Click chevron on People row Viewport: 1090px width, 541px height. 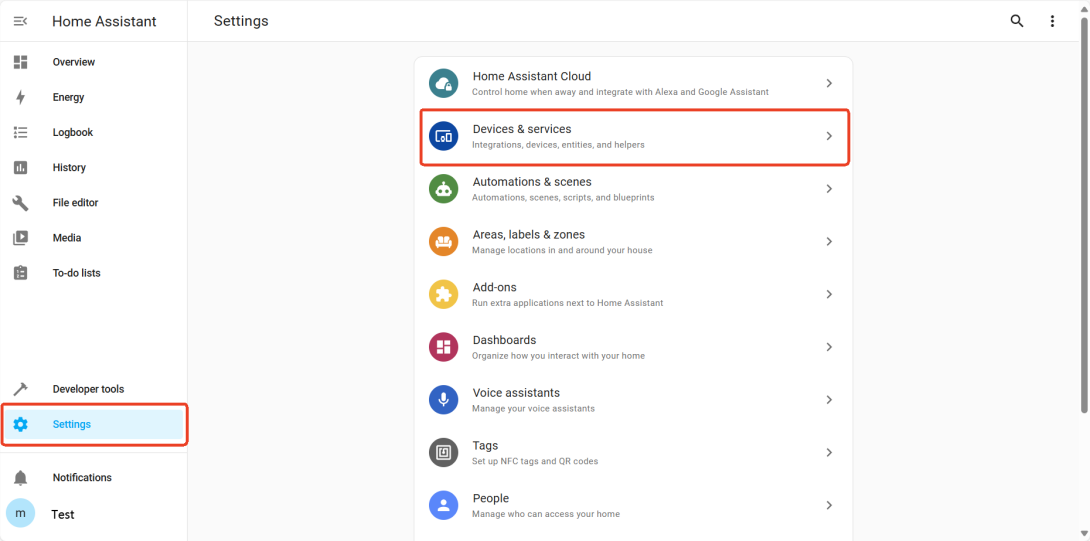click(x=829, y=506)
